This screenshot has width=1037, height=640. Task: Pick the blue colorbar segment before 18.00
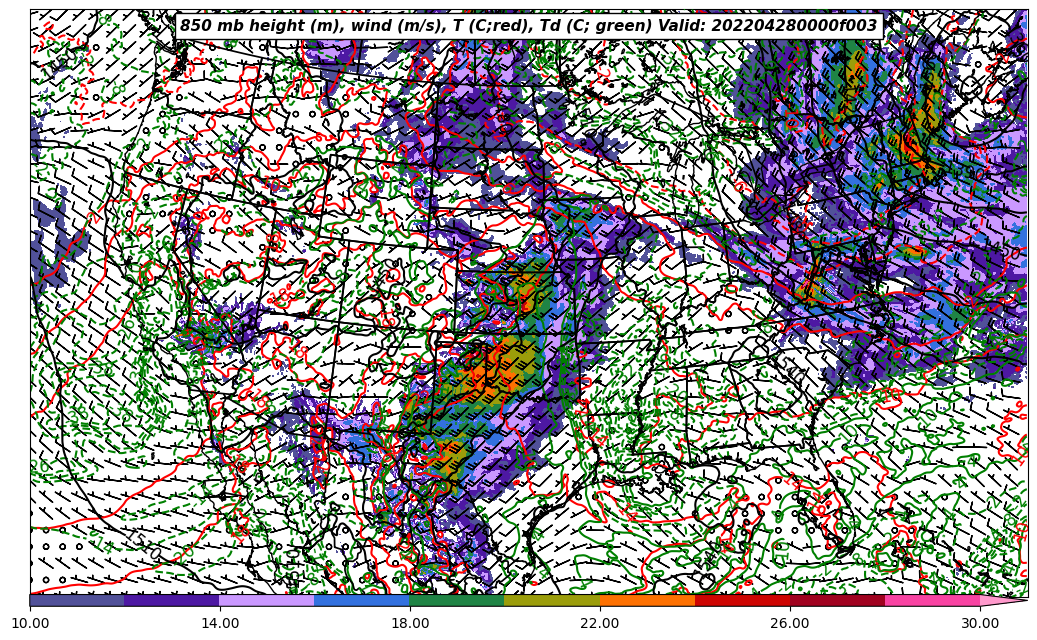tap(362, 600)
